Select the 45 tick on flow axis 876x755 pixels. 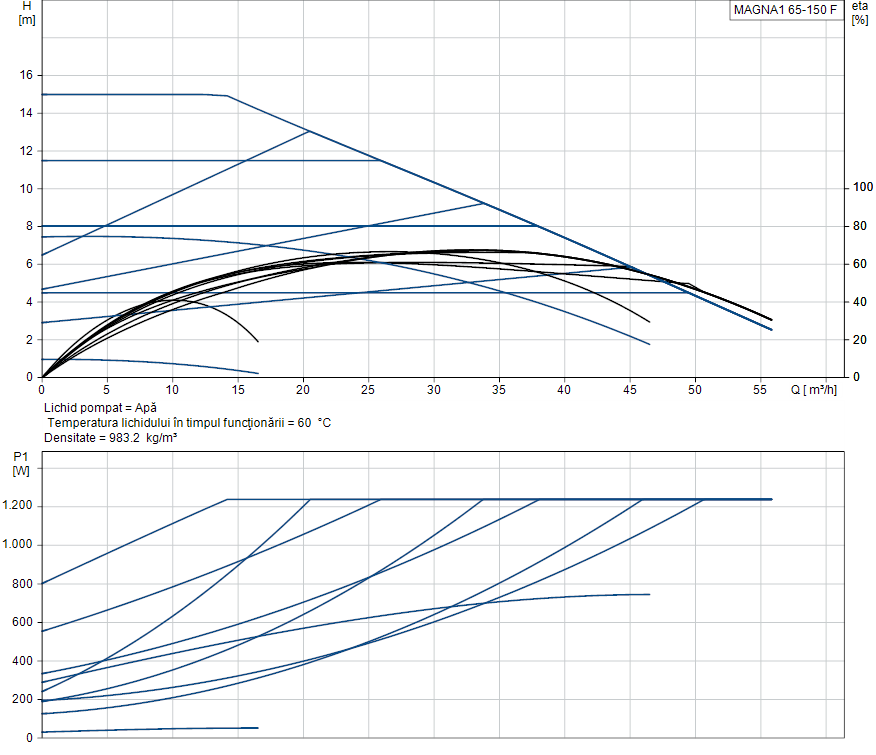629,390
